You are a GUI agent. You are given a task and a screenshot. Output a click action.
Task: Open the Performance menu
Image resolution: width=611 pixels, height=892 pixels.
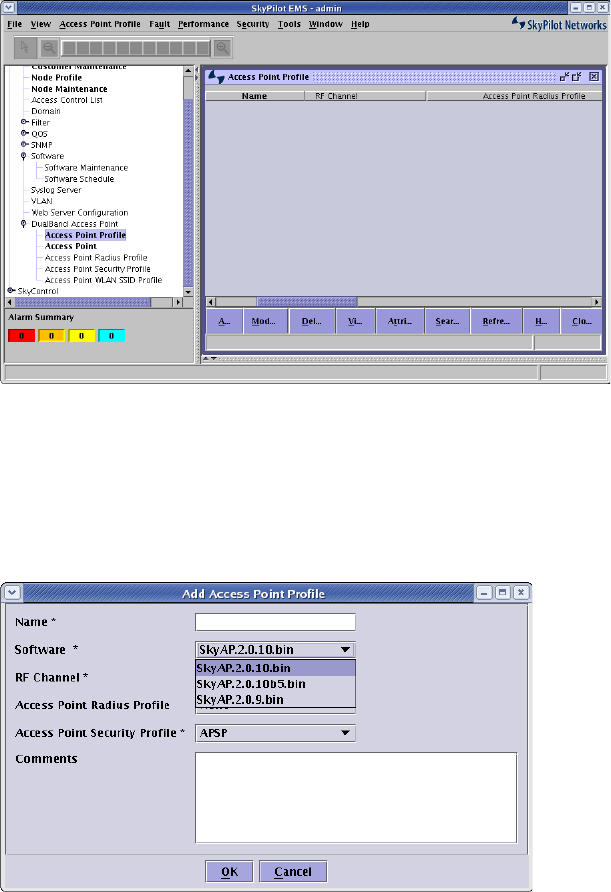tap(203, 24)
